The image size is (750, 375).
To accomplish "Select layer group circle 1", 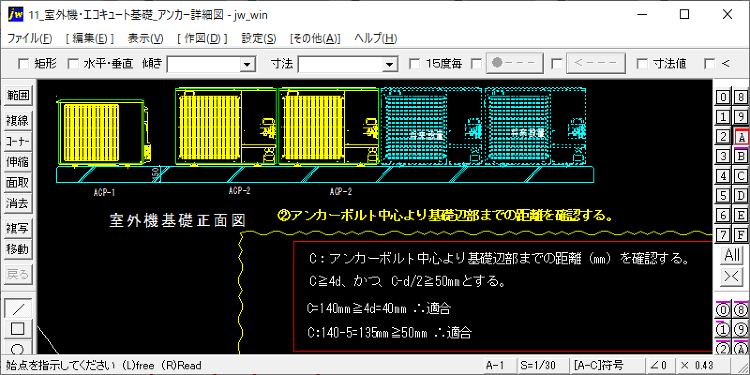I will tap(723, 330).
